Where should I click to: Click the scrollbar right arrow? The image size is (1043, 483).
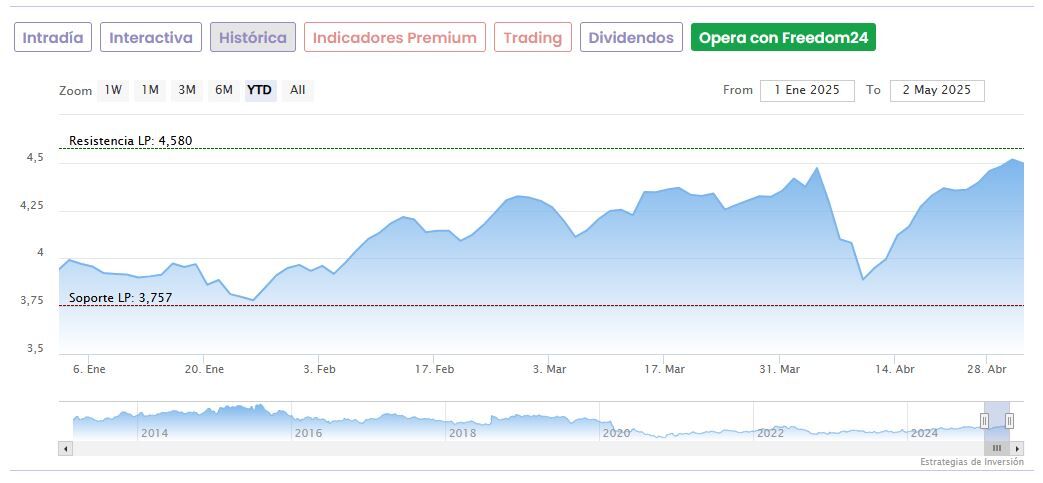(x=1017, y=448)
